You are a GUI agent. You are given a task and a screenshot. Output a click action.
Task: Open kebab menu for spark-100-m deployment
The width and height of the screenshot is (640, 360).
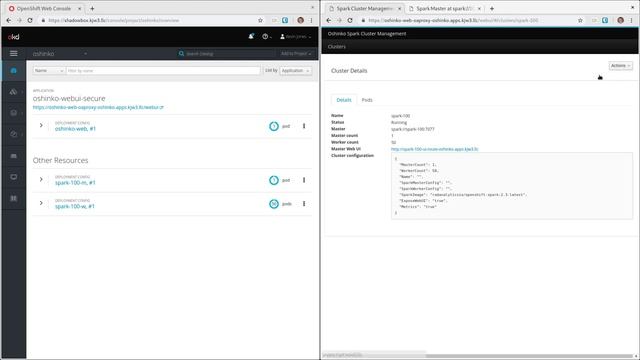click(304, 180)
